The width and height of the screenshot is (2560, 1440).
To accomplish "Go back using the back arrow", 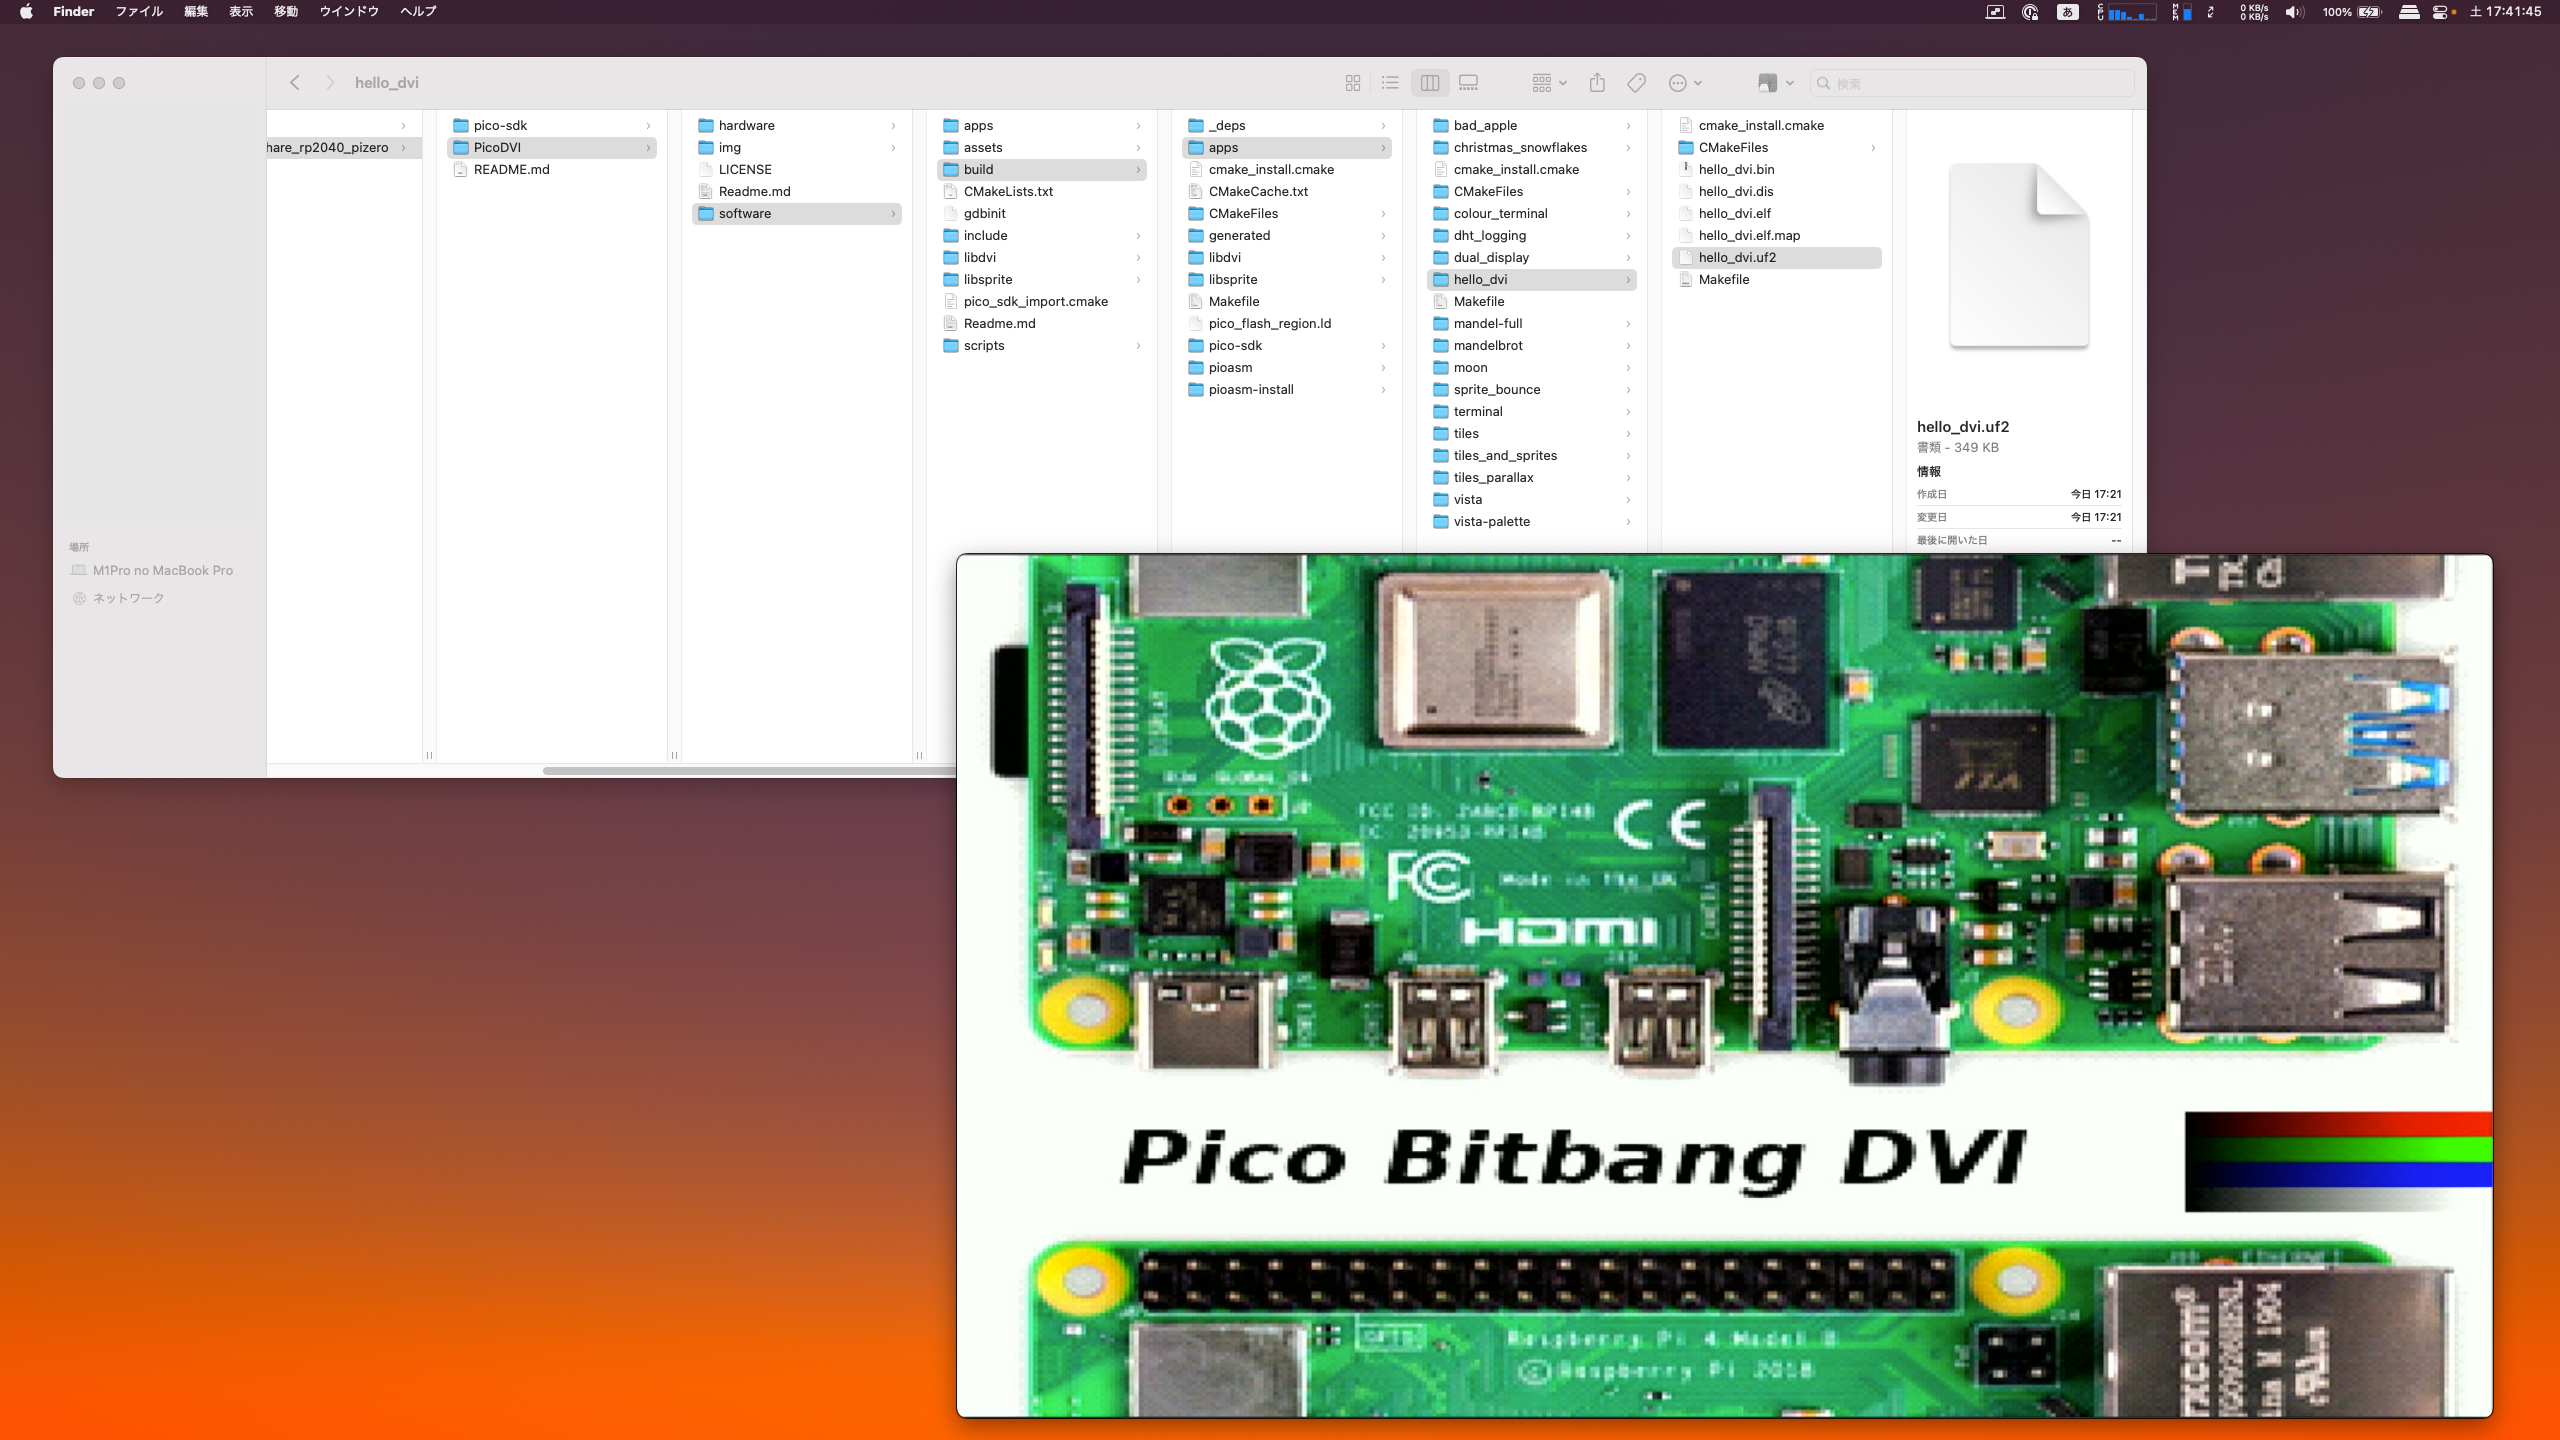I will [x=295, y=83].
